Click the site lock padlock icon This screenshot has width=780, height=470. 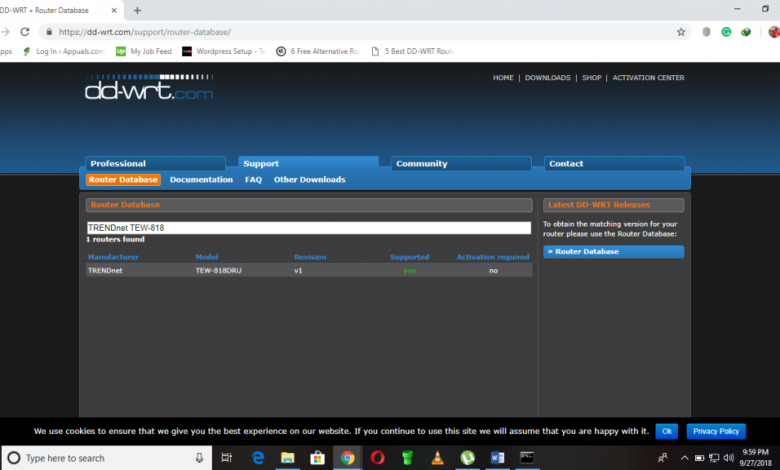(49, 32)
